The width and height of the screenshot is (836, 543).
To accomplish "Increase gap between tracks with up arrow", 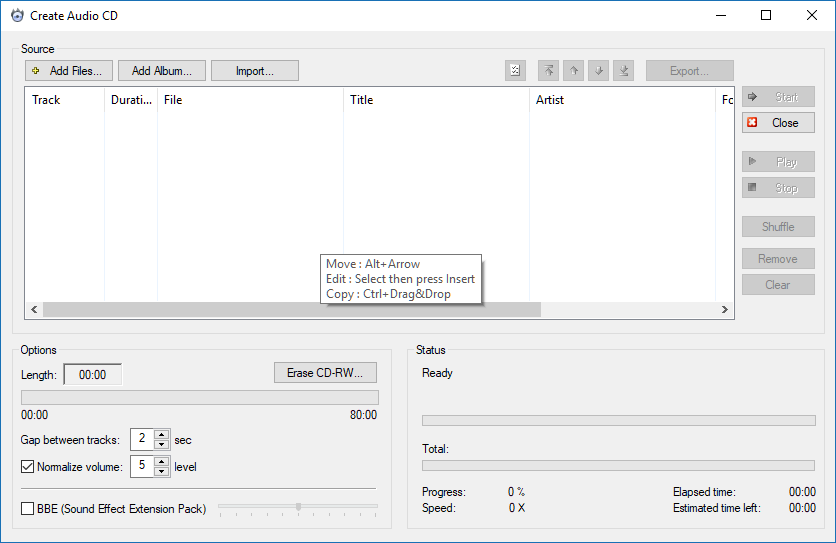I will pyautogui.click(x=161, y=434).
